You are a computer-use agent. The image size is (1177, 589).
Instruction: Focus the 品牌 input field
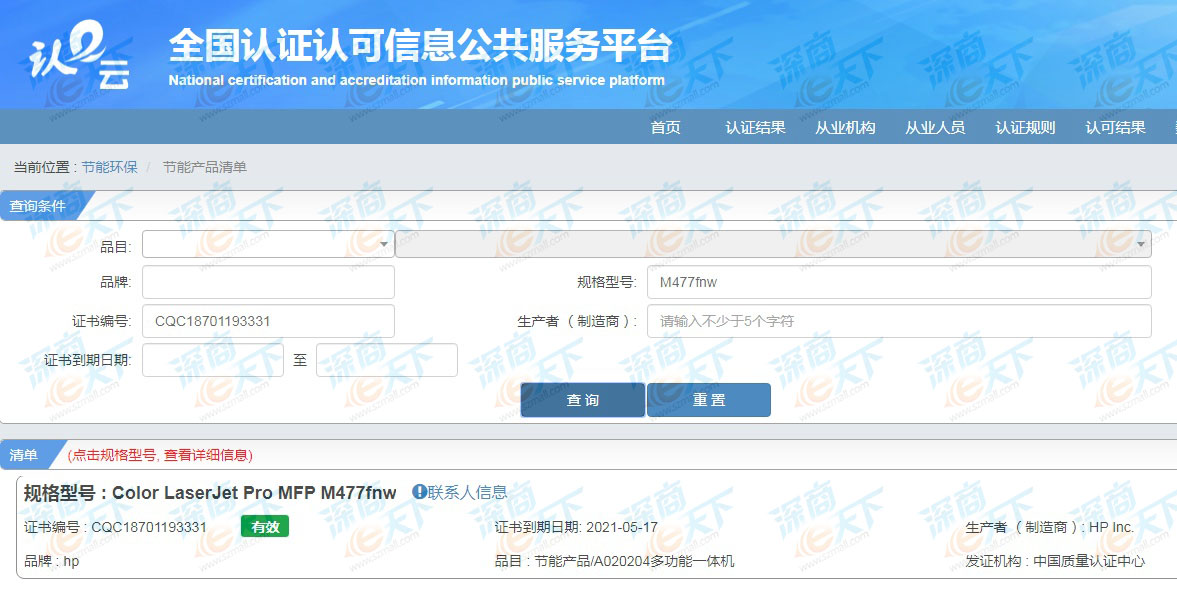(268, 282)
